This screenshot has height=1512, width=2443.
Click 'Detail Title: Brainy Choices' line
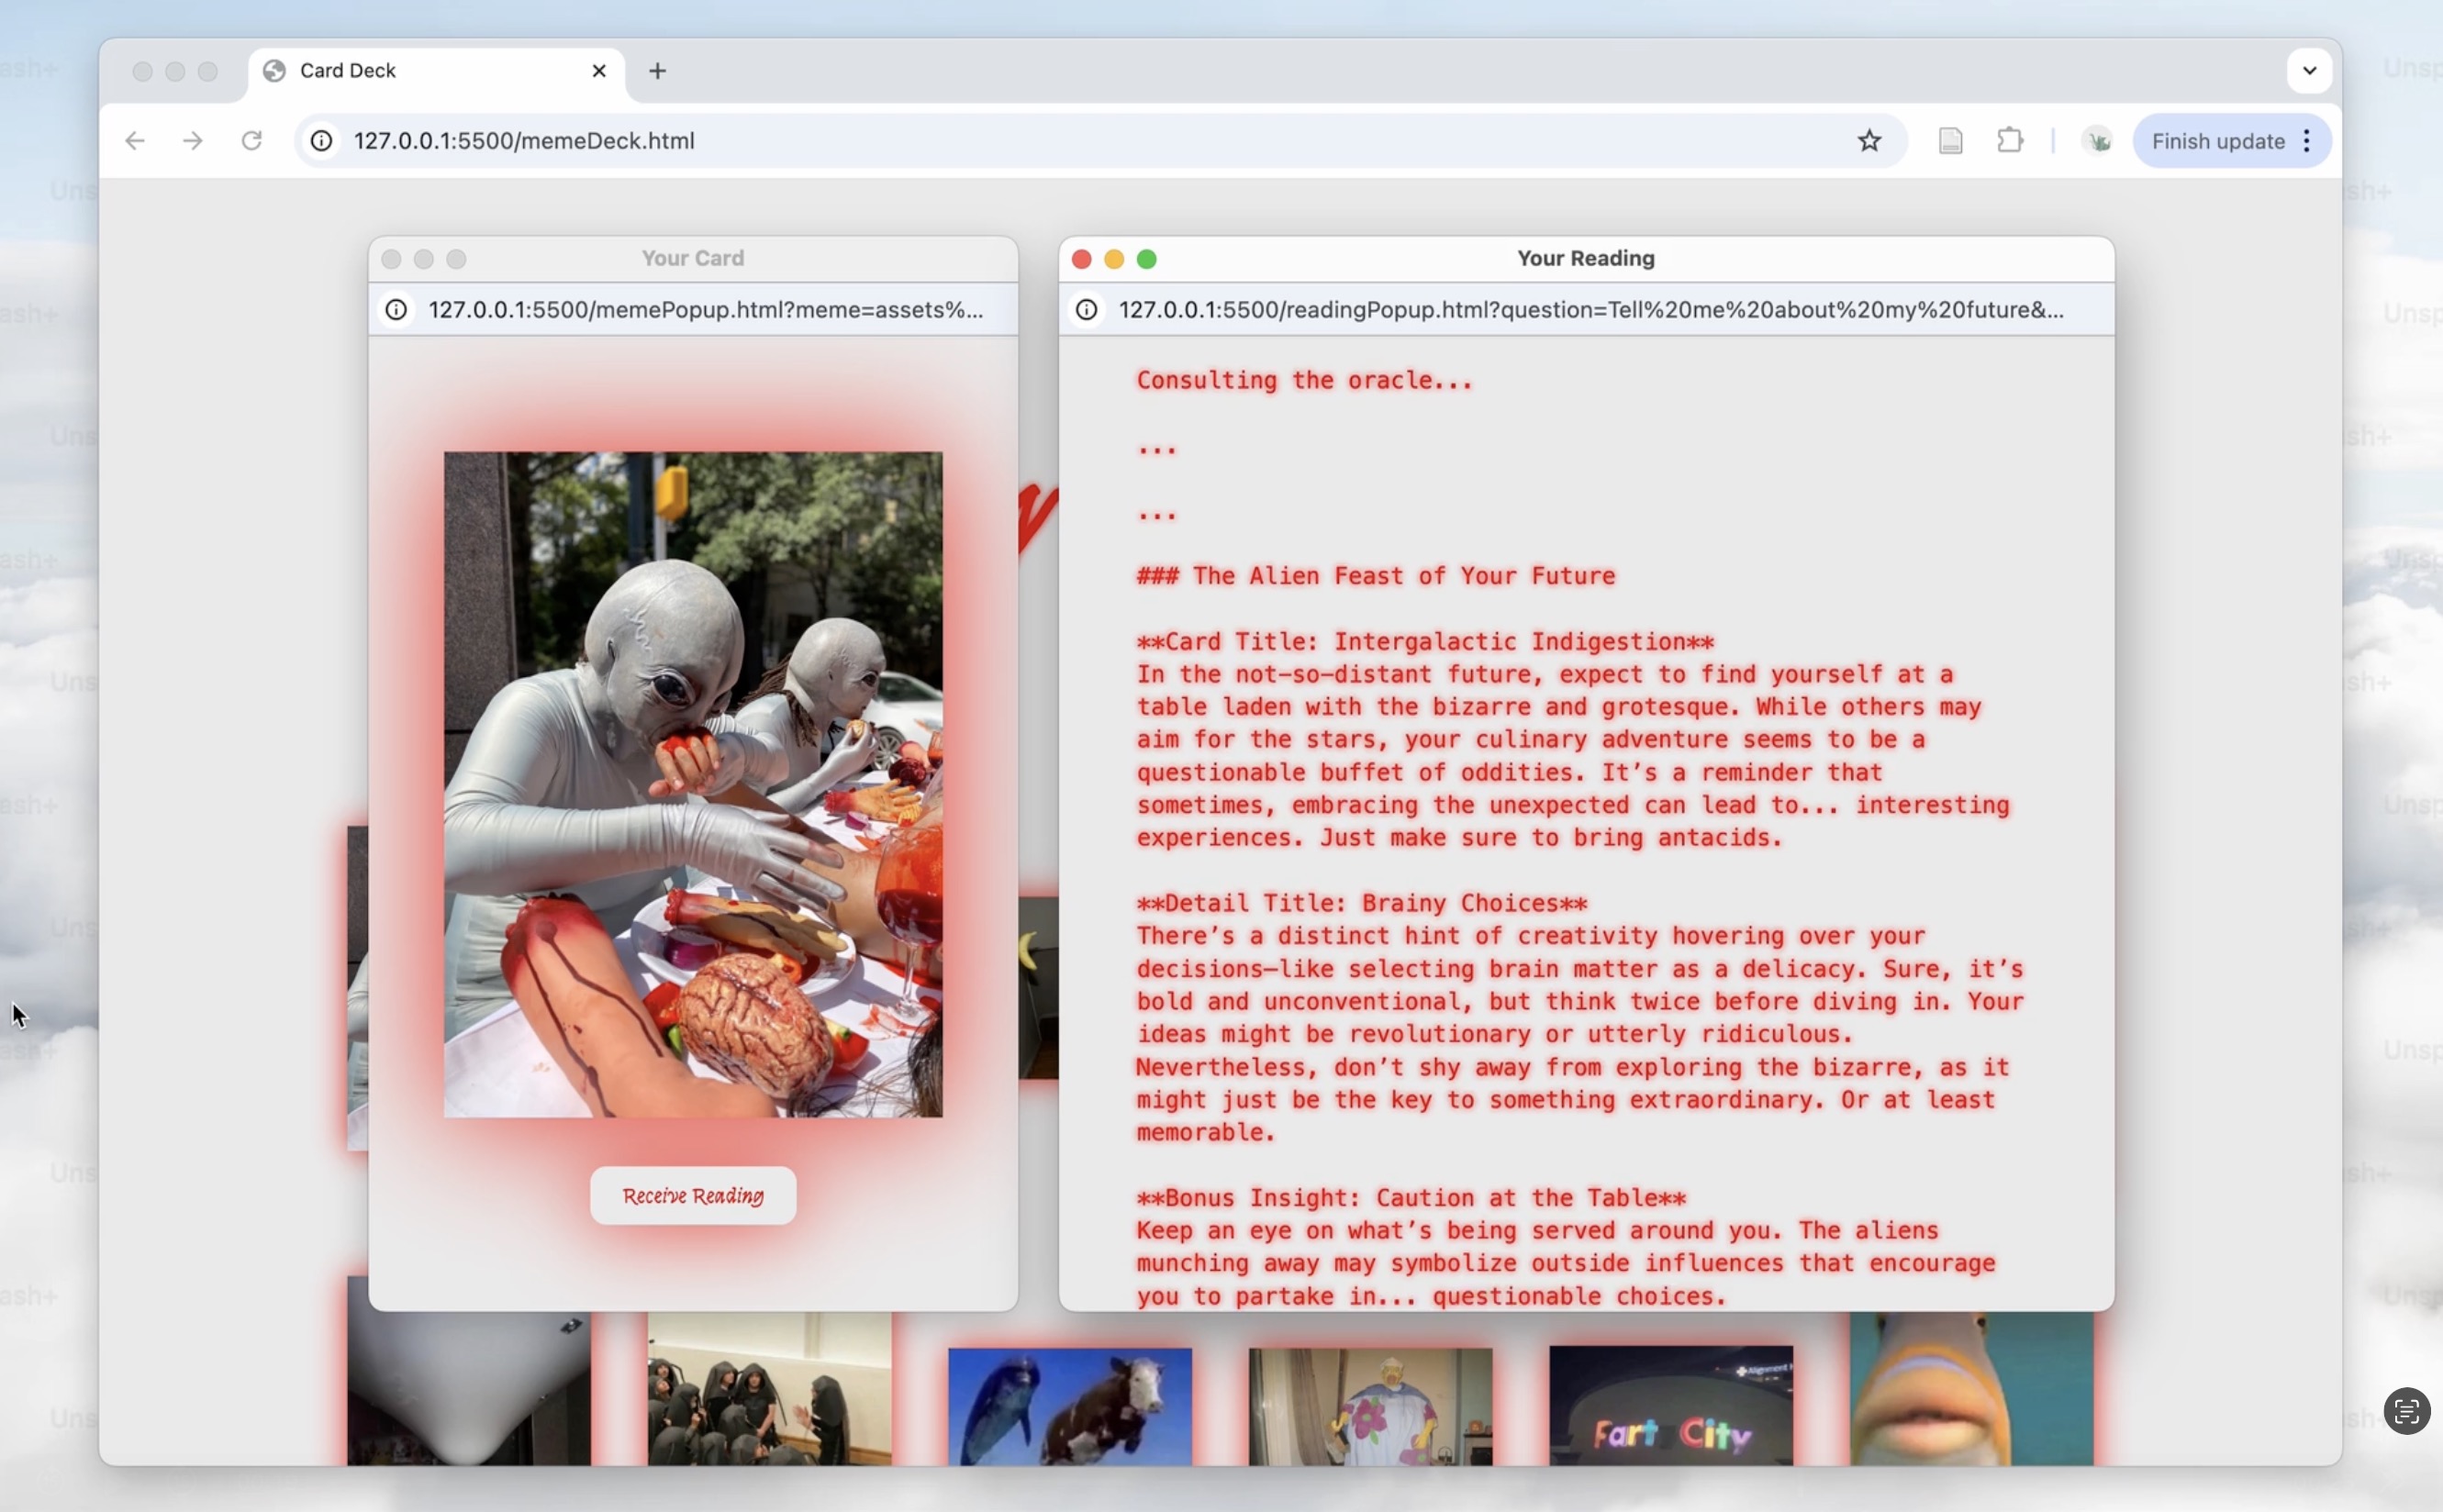(x=1362, y=904)
